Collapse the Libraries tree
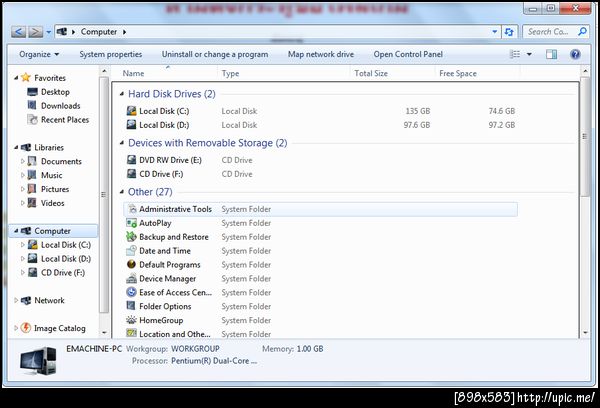The image size is (600, 408). tap(16, 147)
